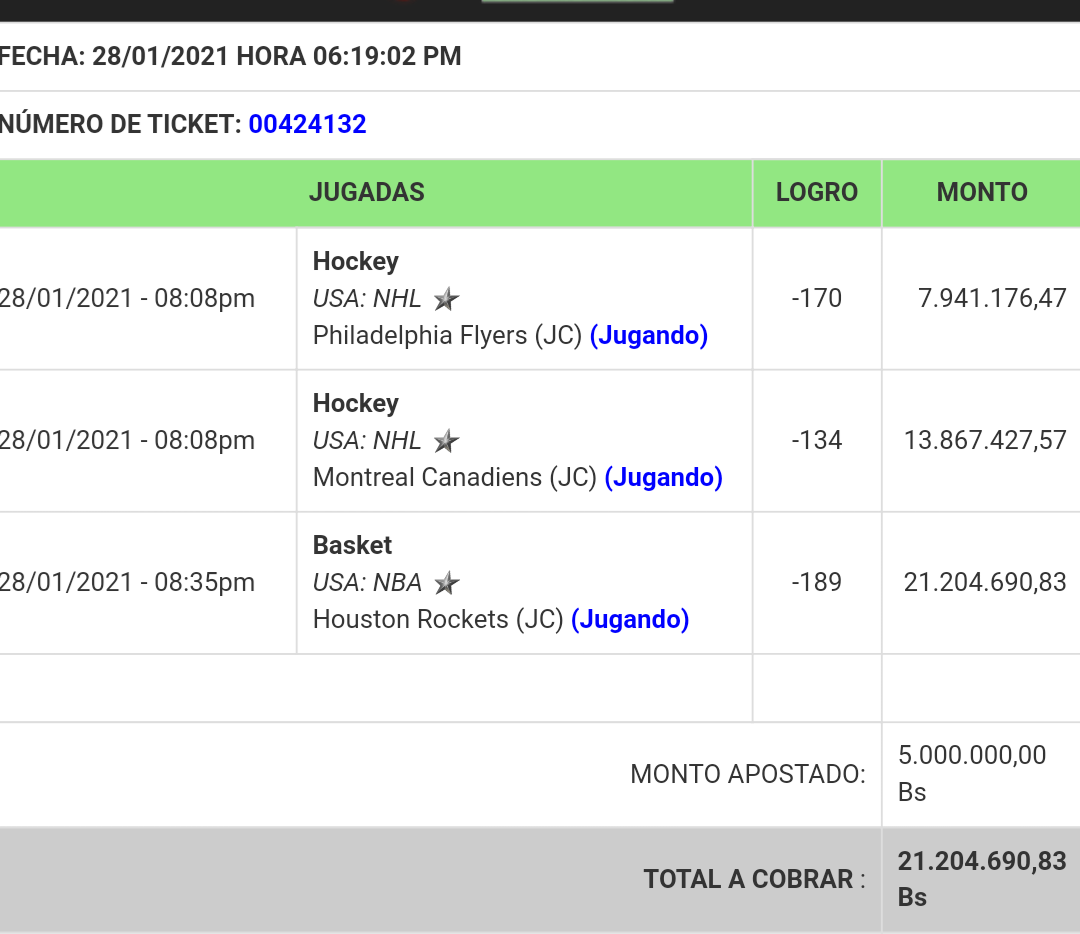Click the star icon beside Montreal Canadiens NHL
The width and height of the screenshot is (1080, 934).
446,441
